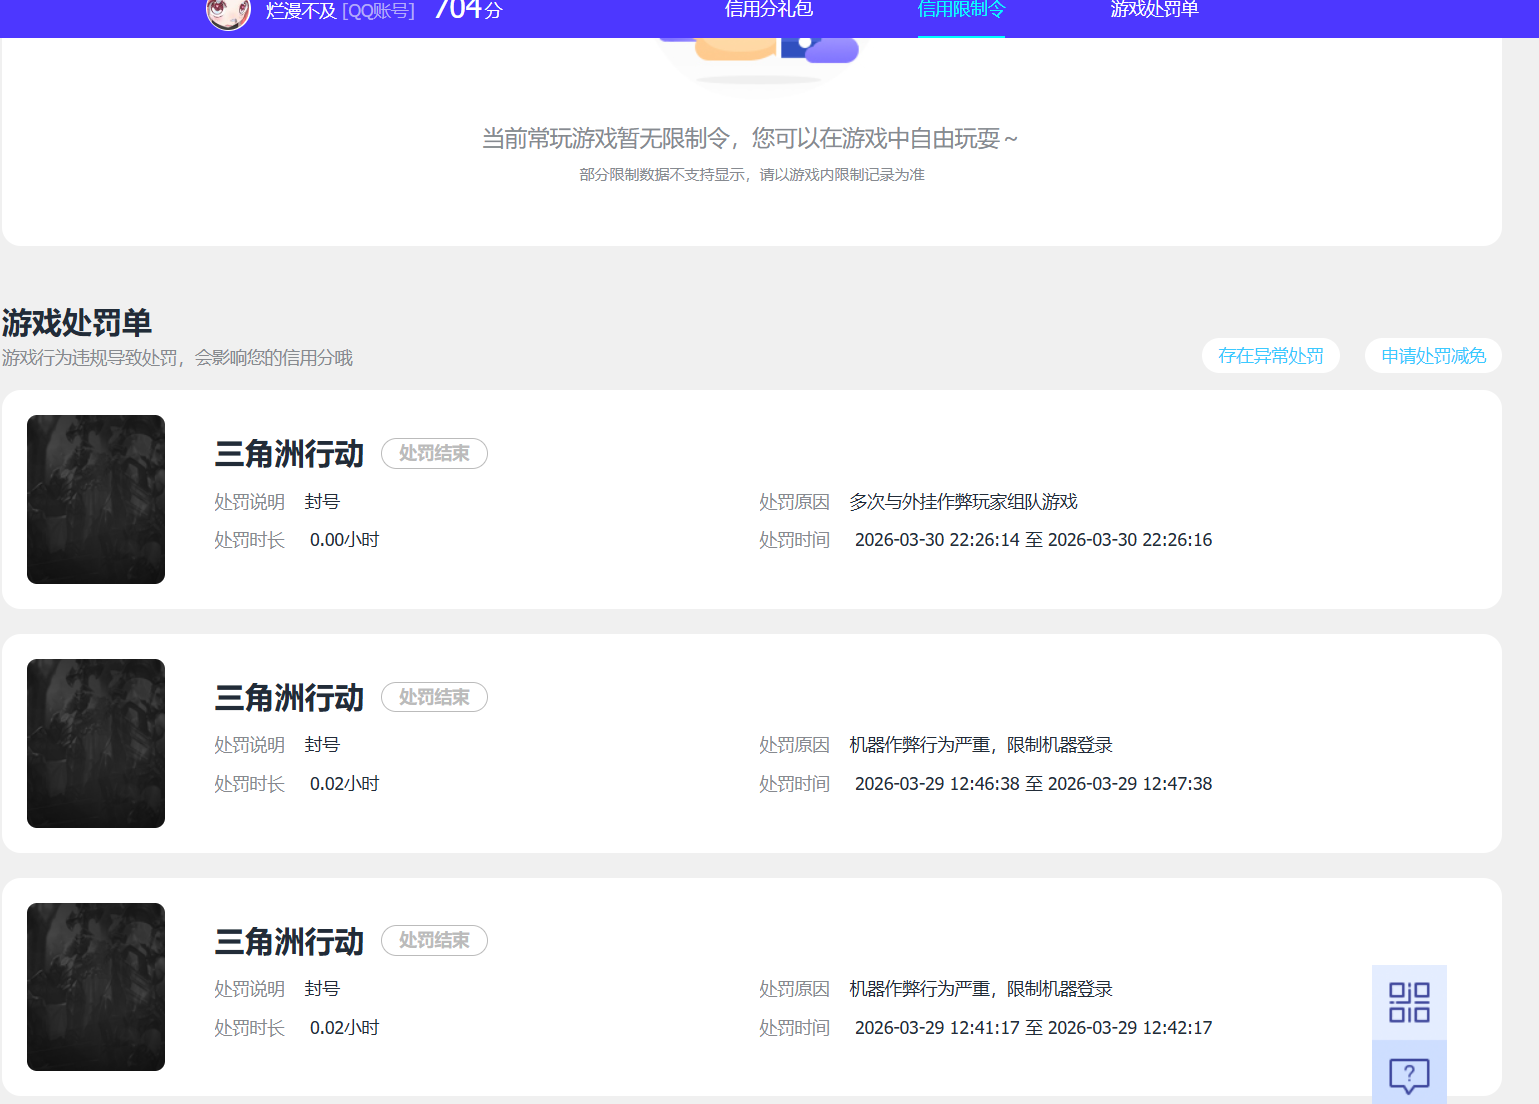Click note 部分限制数据不支持显示
Image resolution: width=1539 pixels, height=1104 pixels.
click(x=752, y=175)
